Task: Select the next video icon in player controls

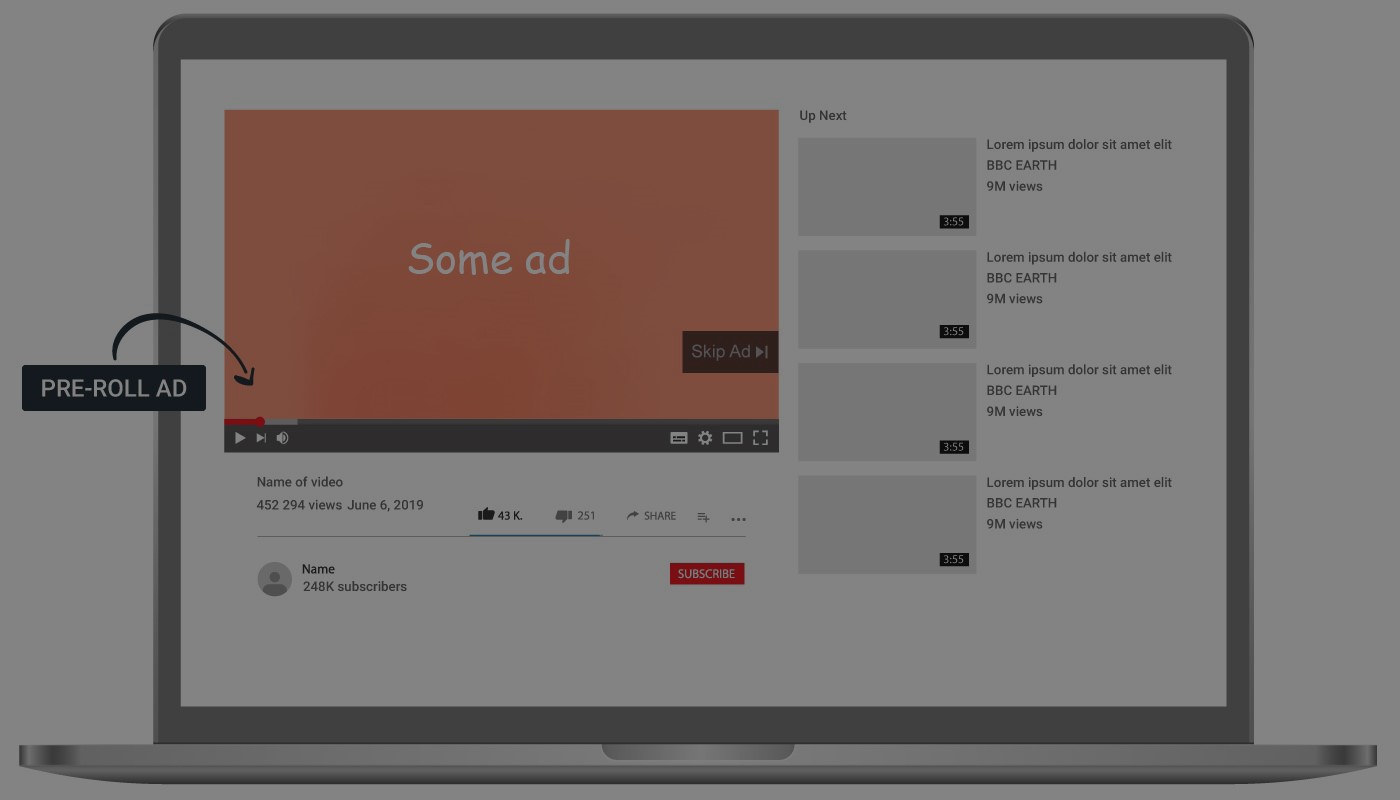Action: click(x=262, y=437)
